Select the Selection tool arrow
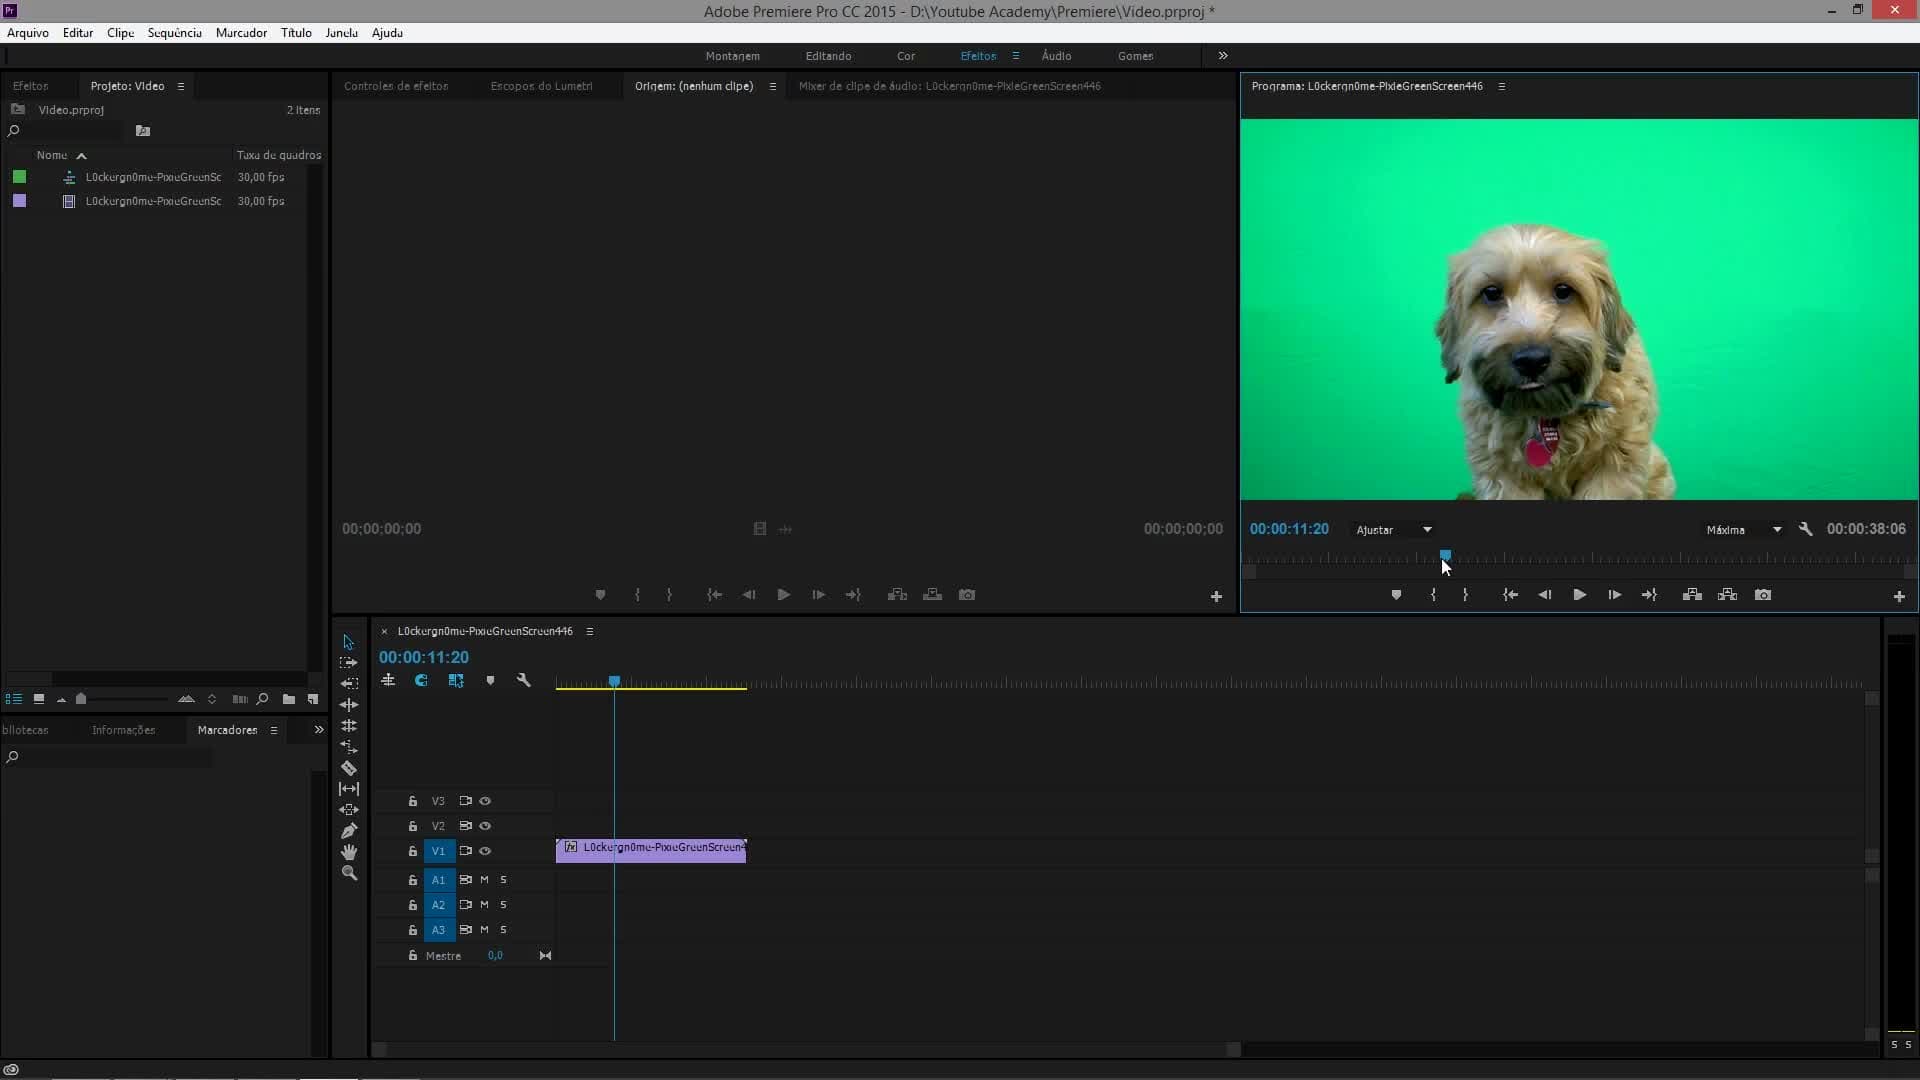1920x1080 pixels. [348, 642]
